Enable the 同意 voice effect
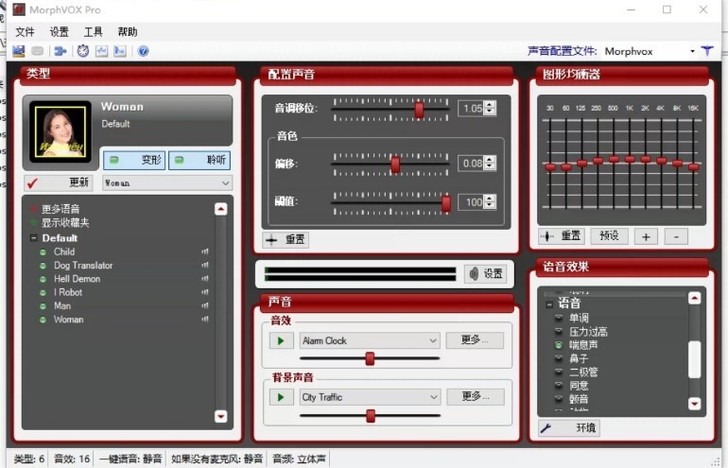 click(559, 385)
